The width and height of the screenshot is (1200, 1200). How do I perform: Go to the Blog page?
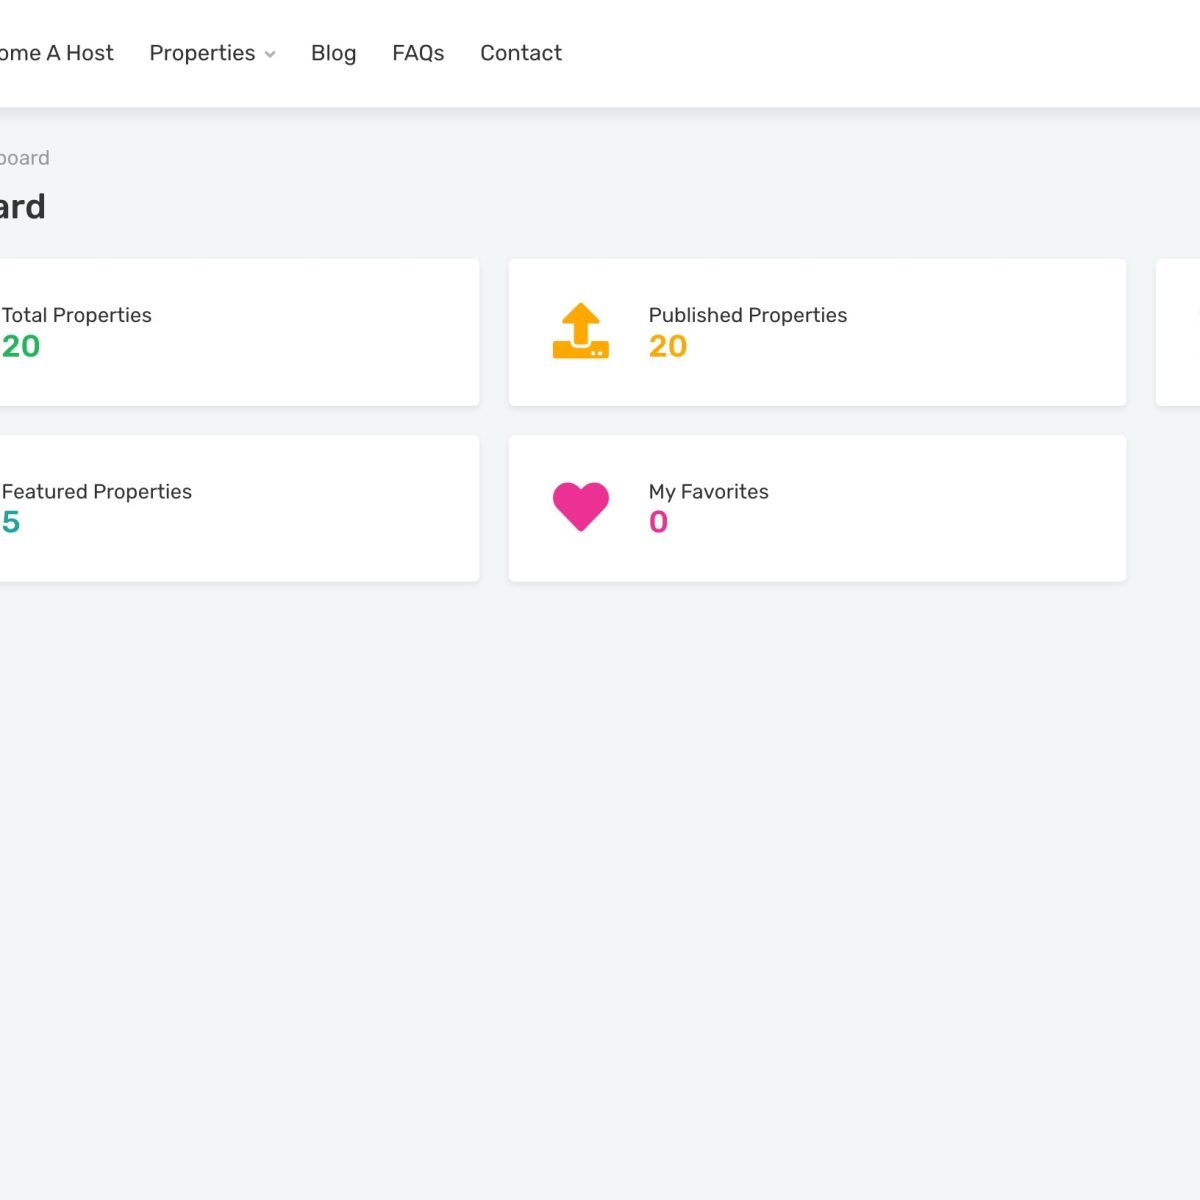pyautogui.click(x=333, y=53)
